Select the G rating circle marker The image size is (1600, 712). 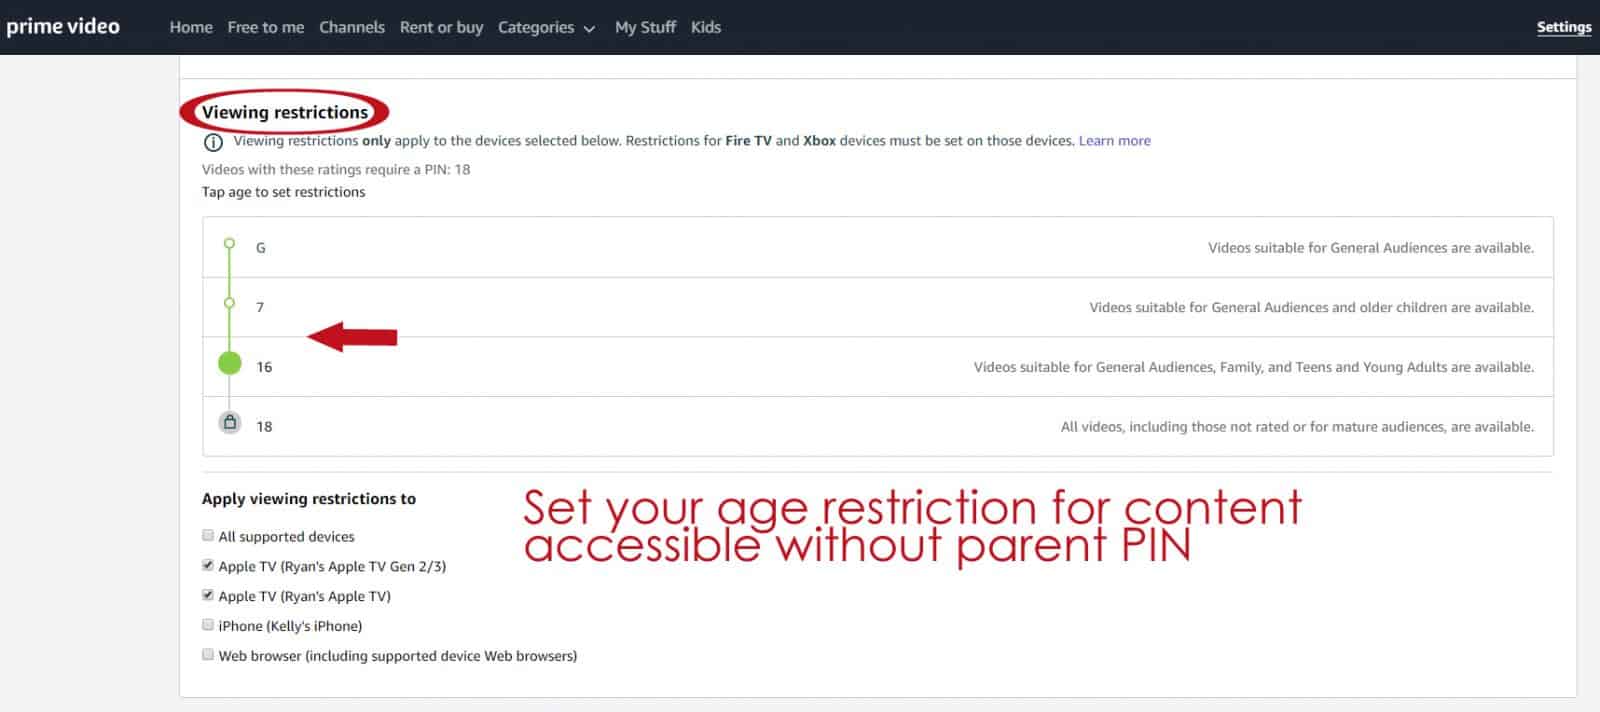230,243
